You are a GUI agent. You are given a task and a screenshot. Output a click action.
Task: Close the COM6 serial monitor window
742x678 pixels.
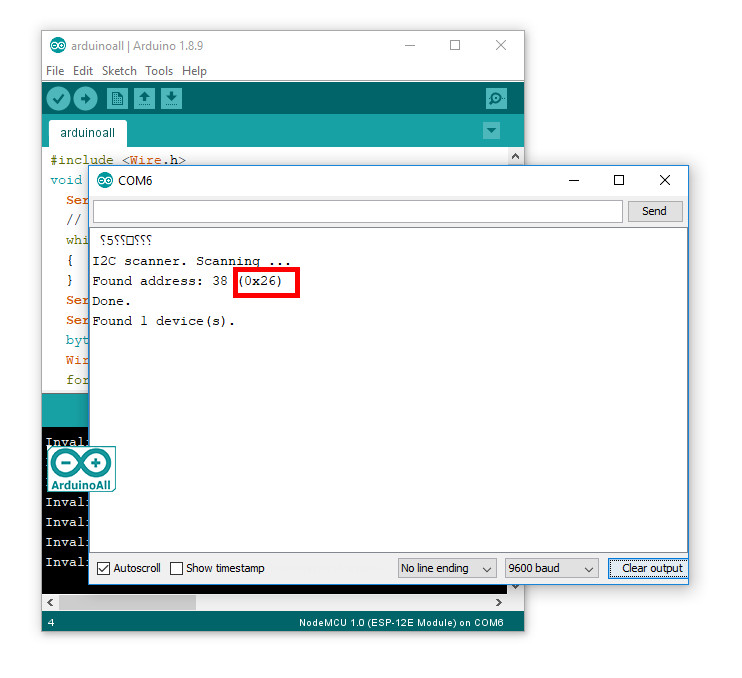[665, 180]
